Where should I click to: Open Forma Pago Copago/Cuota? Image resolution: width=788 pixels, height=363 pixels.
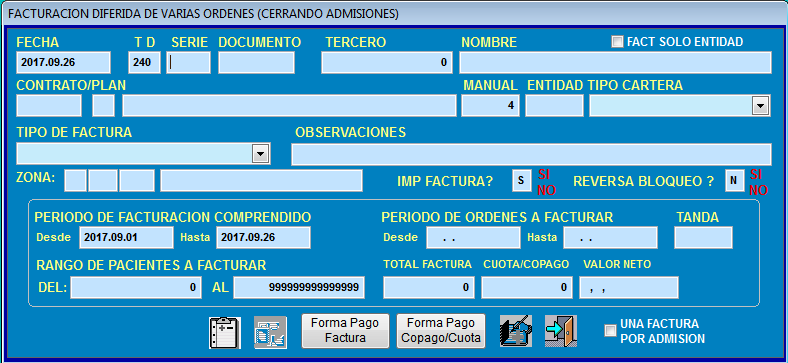coord(441,330)
